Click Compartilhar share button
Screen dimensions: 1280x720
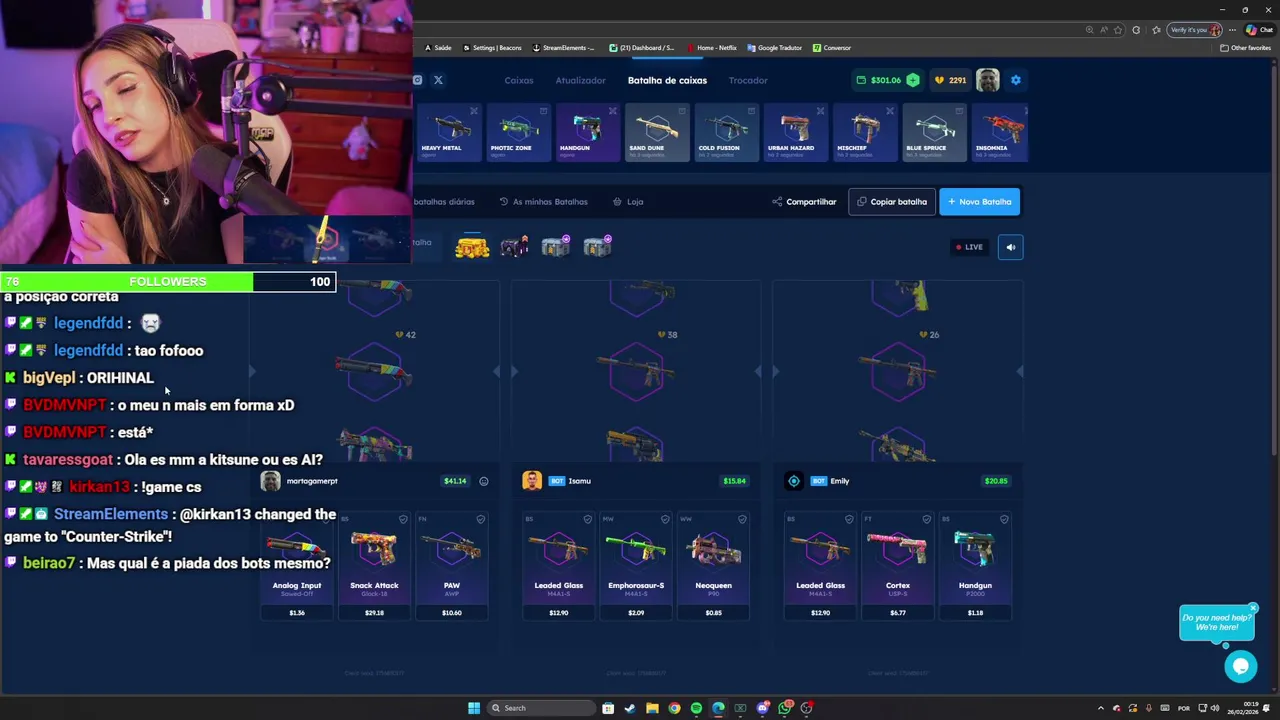coord(804,202)
